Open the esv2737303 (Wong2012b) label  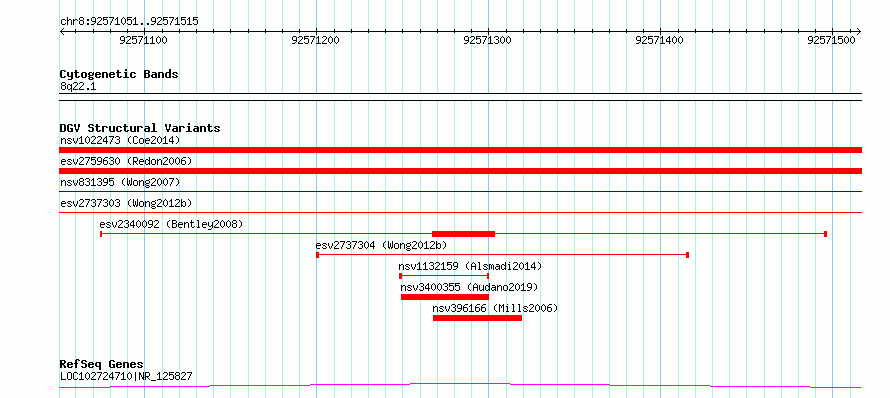(x=126, y=203)
